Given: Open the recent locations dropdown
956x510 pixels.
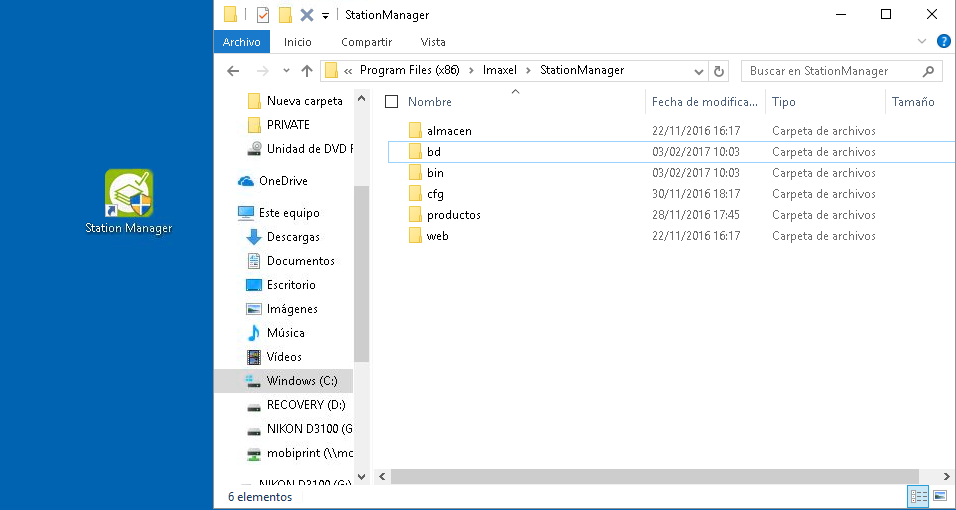Looking at the screenshot, I should tap(286, 71).
